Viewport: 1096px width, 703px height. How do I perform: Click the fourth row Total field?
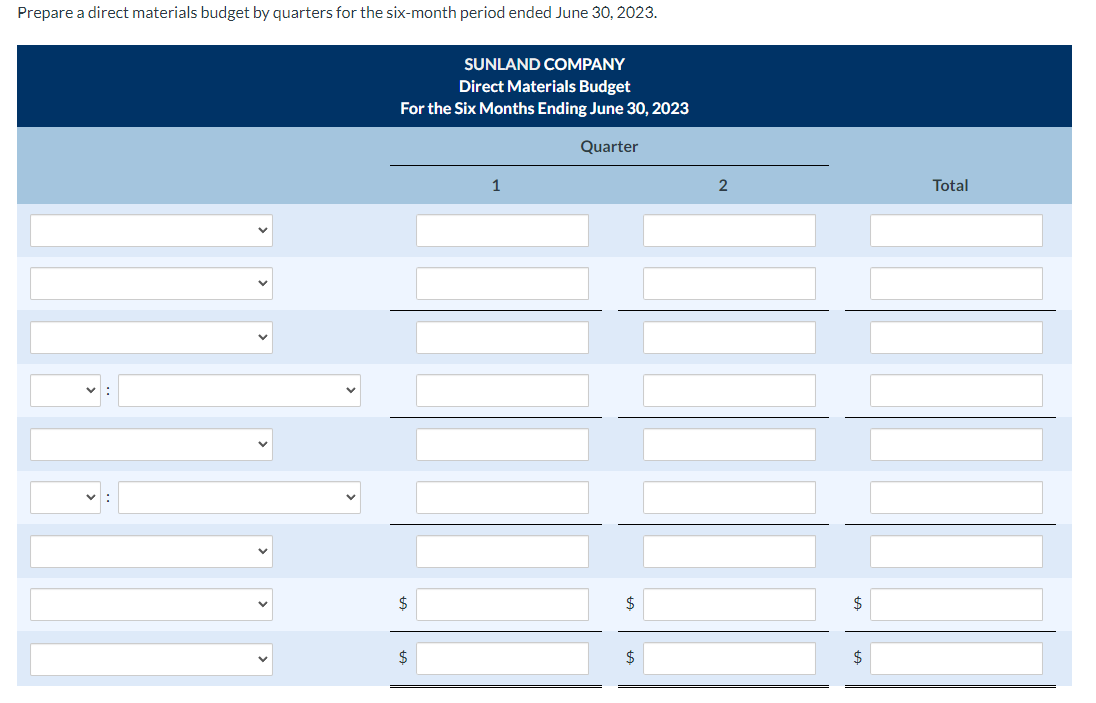pos(956,390)
